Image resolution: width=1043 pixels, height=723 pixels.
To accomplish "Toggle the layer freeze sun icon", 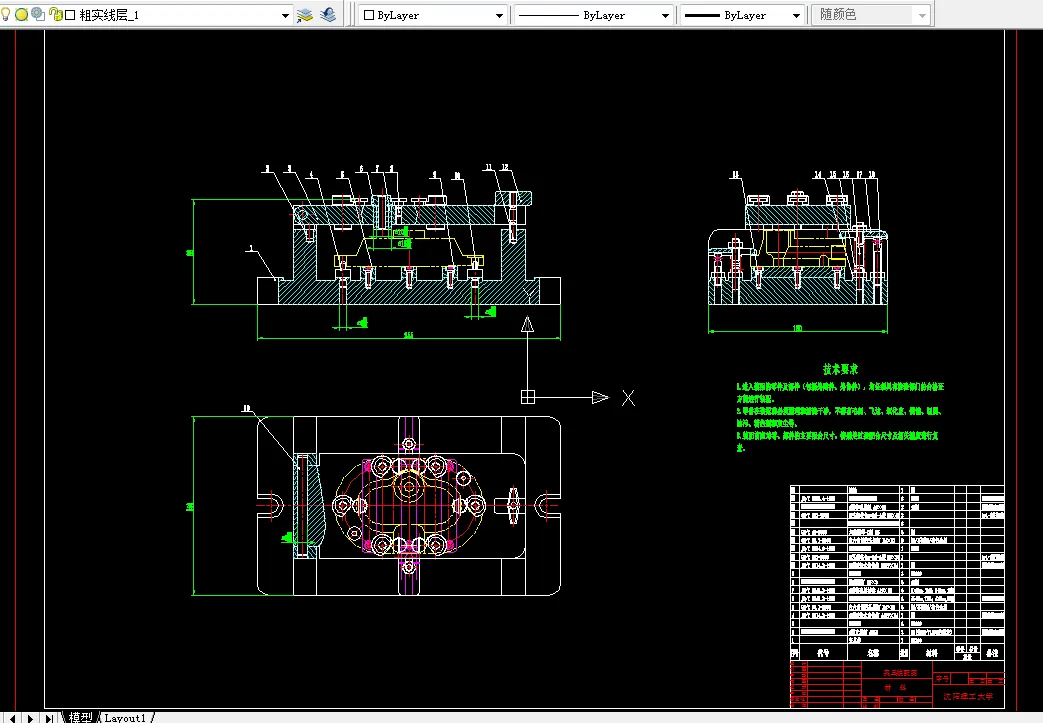I will point(21,15).
